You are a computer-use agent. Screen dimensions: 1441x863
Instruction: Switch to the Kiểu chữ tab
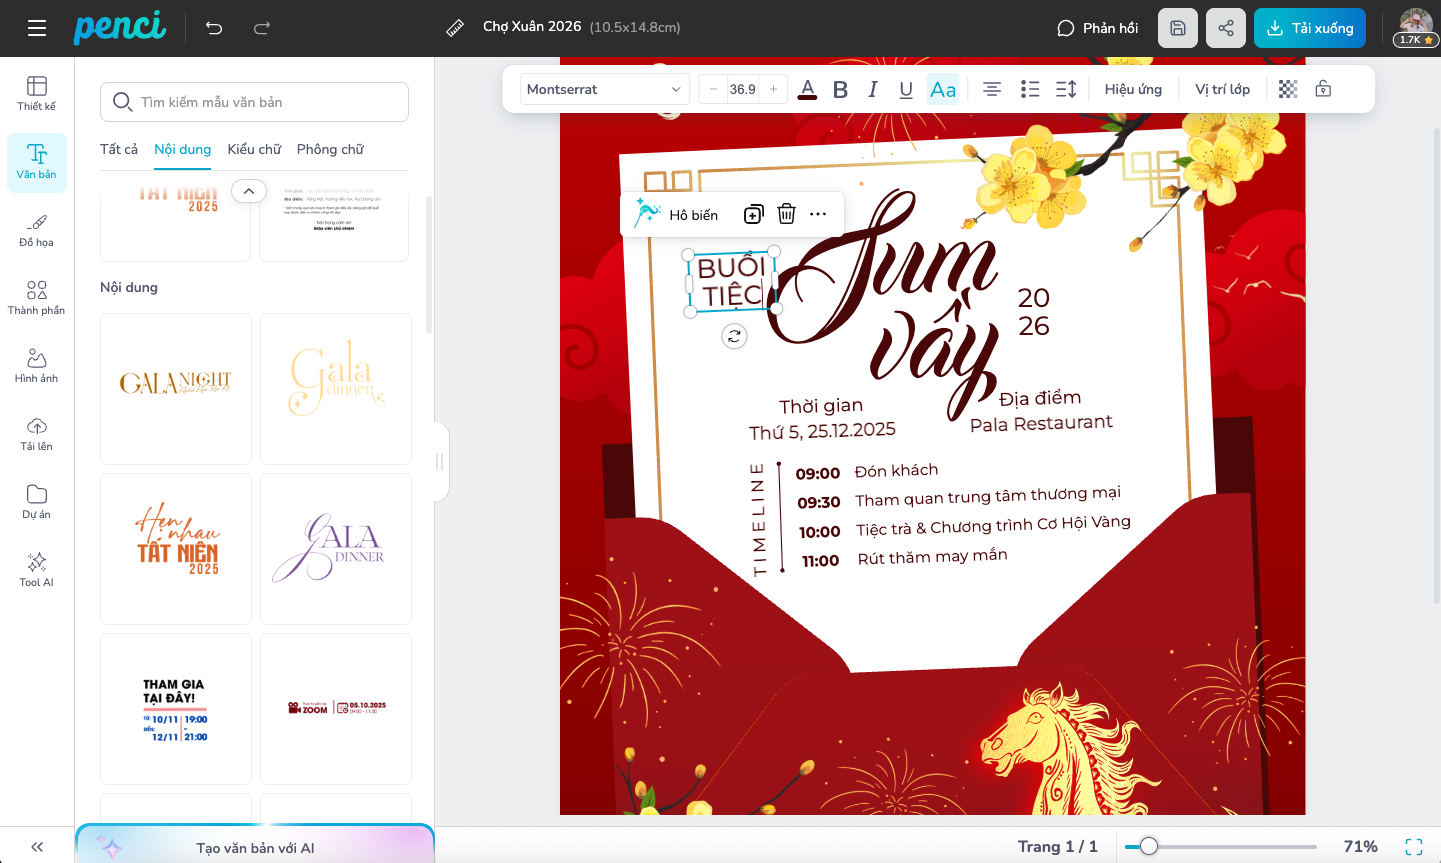coord(254,149)
